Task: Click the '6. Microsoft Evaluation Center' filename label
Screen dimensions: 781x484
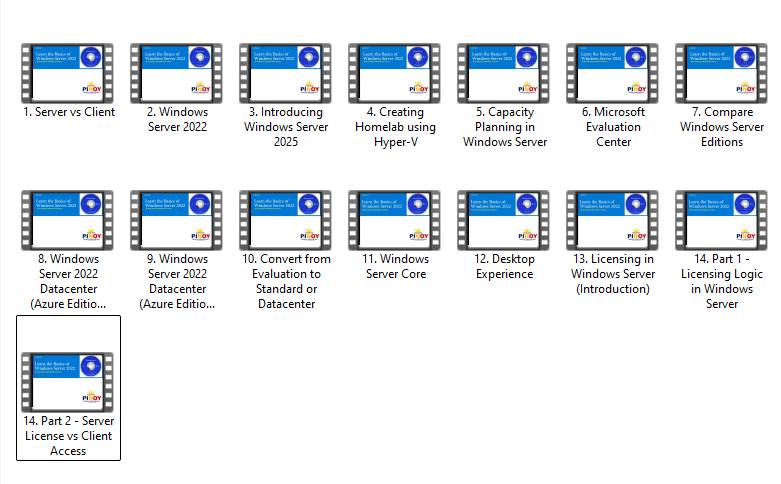Action: click(x=613, y=127)
